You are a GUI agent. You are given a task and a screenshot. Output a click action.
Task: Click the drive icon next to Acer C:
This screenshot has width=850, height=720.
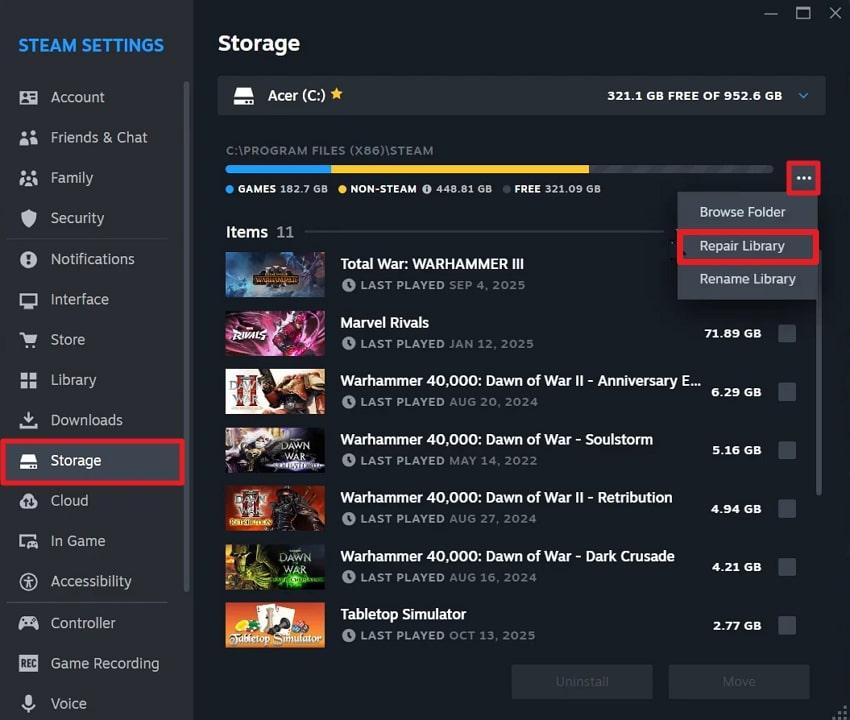[x=245, y=95]
